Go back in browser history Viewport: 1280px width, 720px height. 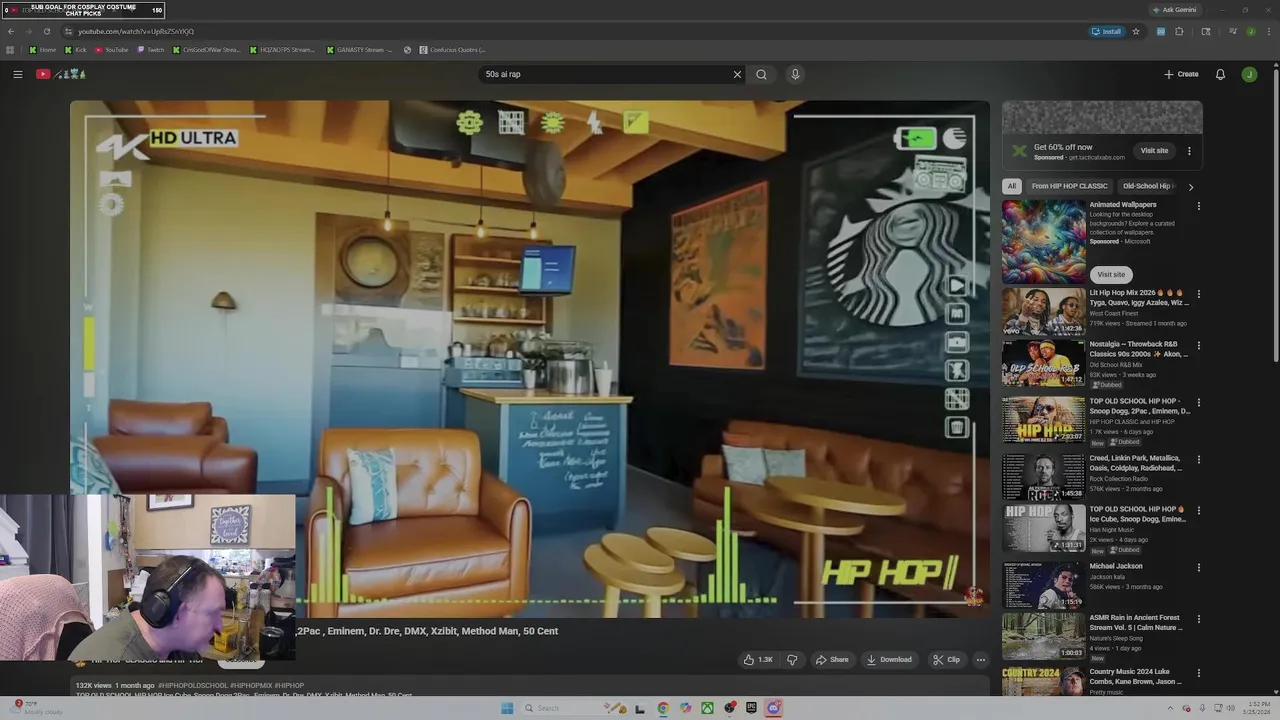point(11,31)
